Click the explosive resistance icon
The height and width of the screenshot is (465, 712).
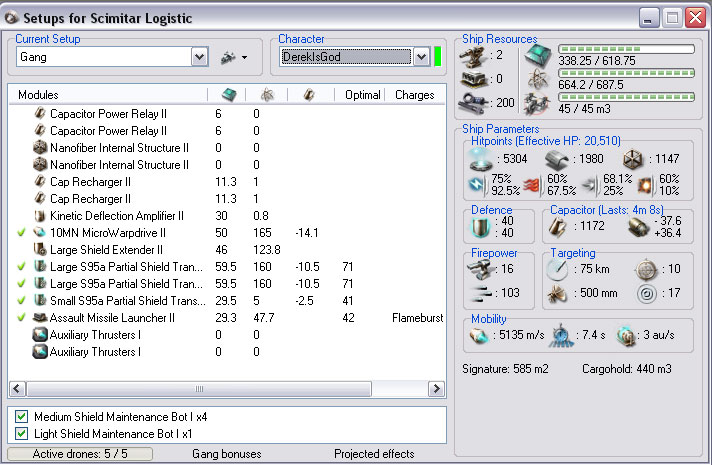pyautogui.click(x=646, y=185)
